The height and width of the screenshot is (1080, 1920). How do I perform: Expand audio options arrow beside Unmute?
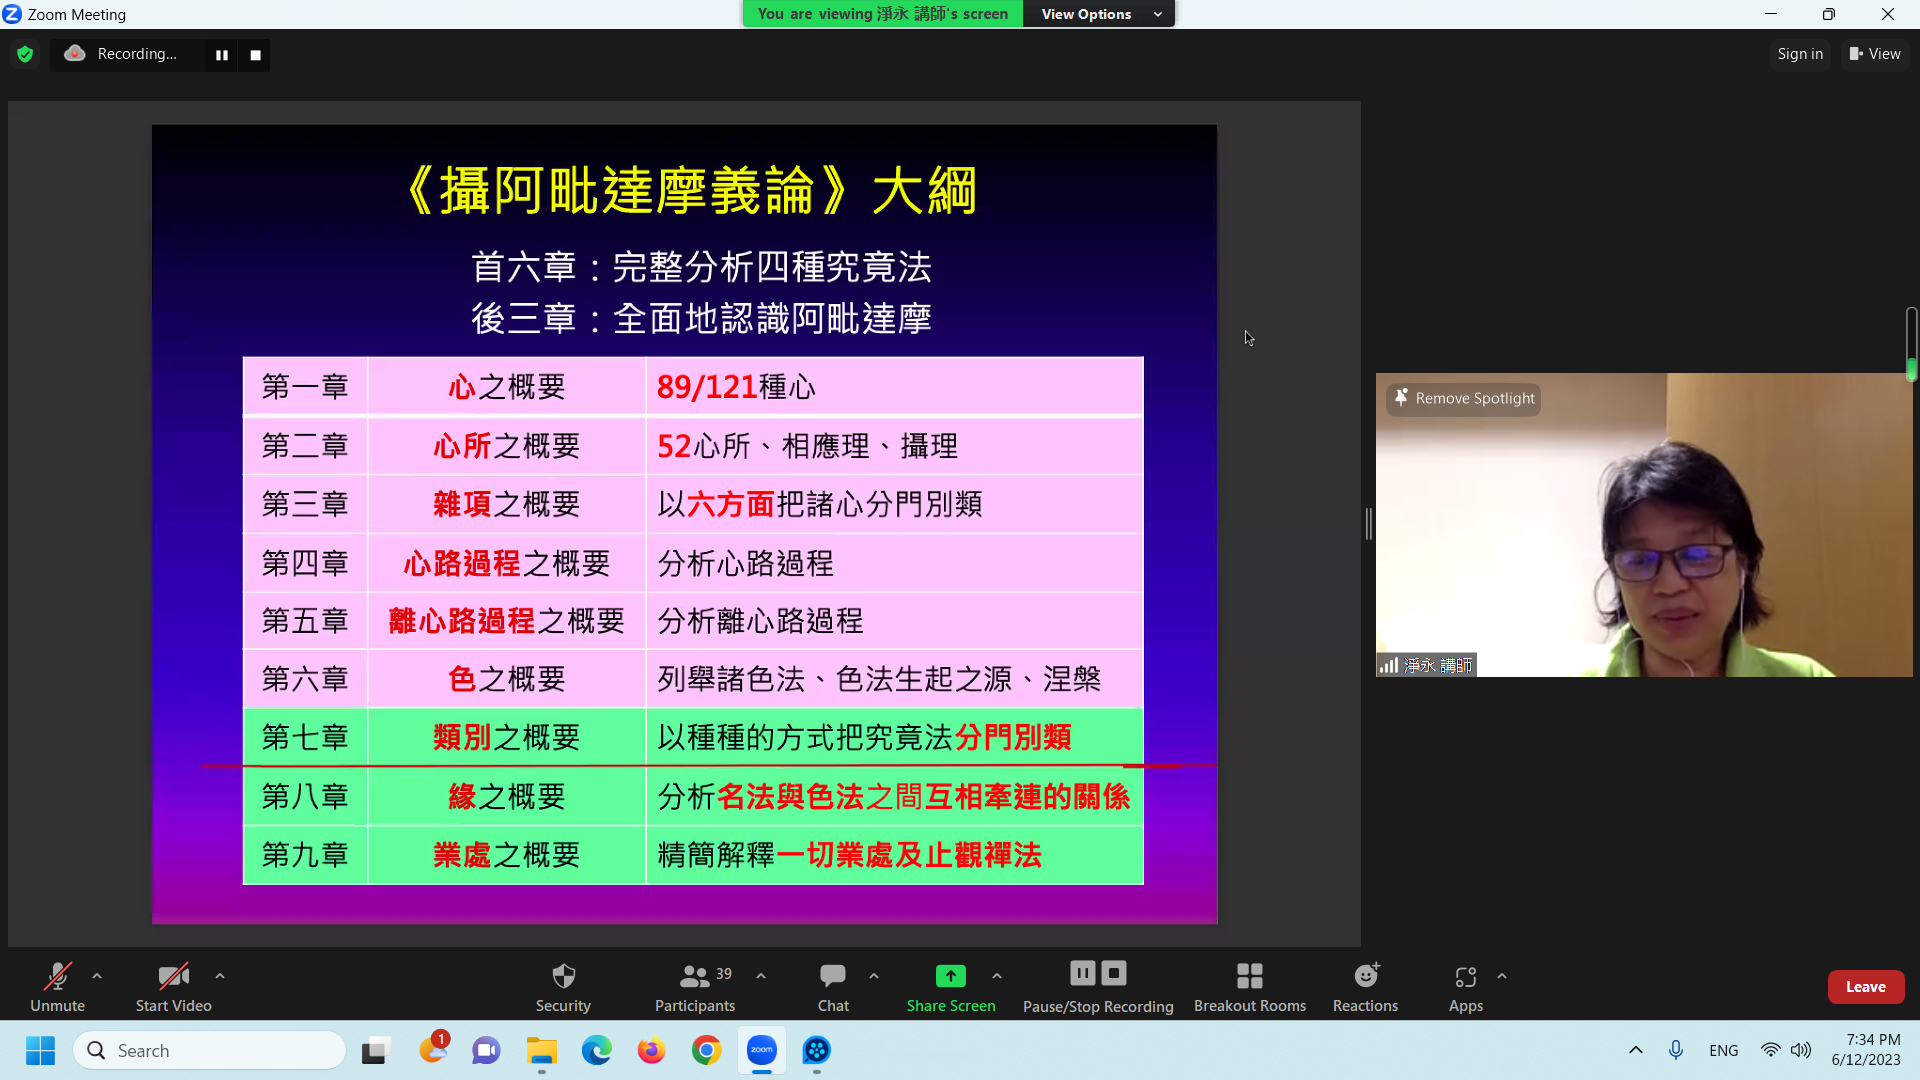click(97, 976)
